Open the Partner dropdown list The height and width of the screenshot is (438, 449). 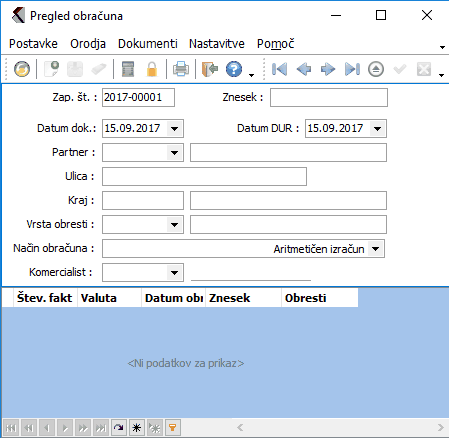pos(175,153)
